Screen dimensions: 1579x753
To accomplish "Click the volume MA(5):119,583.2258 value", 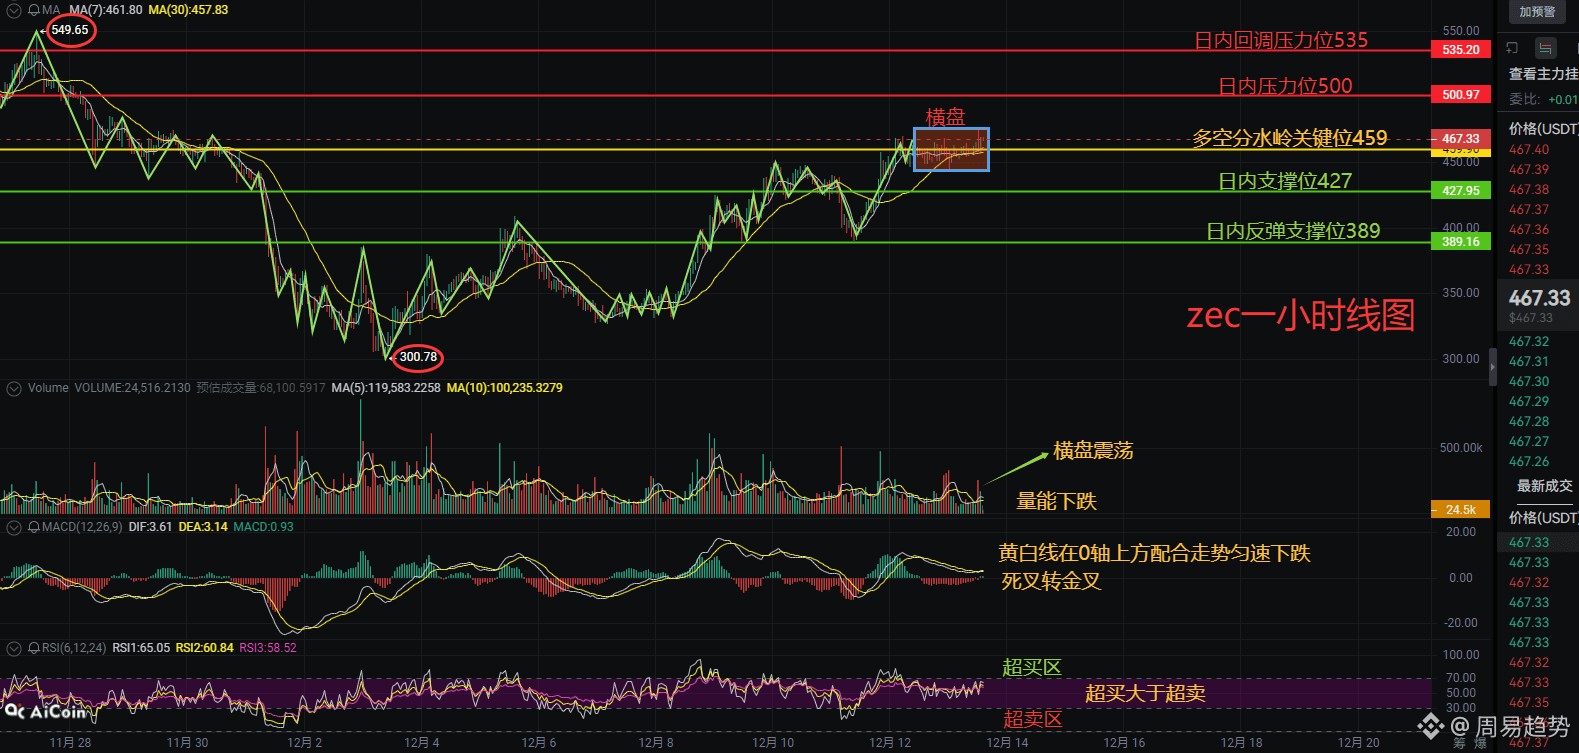I will pyautogui.click(x=386, y=388).
